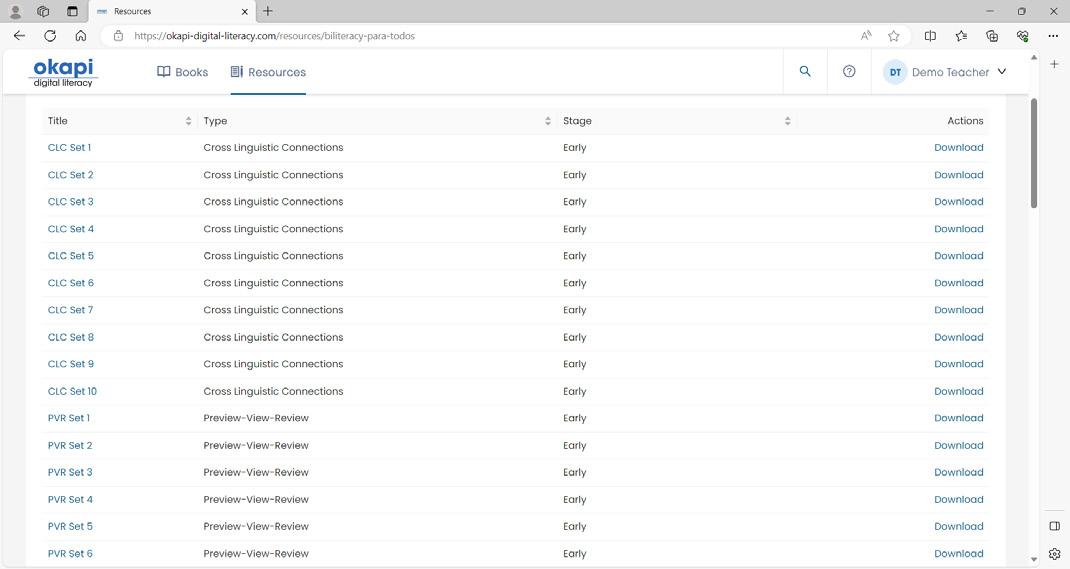Open the Read Aloud icon in address bar

866,35
